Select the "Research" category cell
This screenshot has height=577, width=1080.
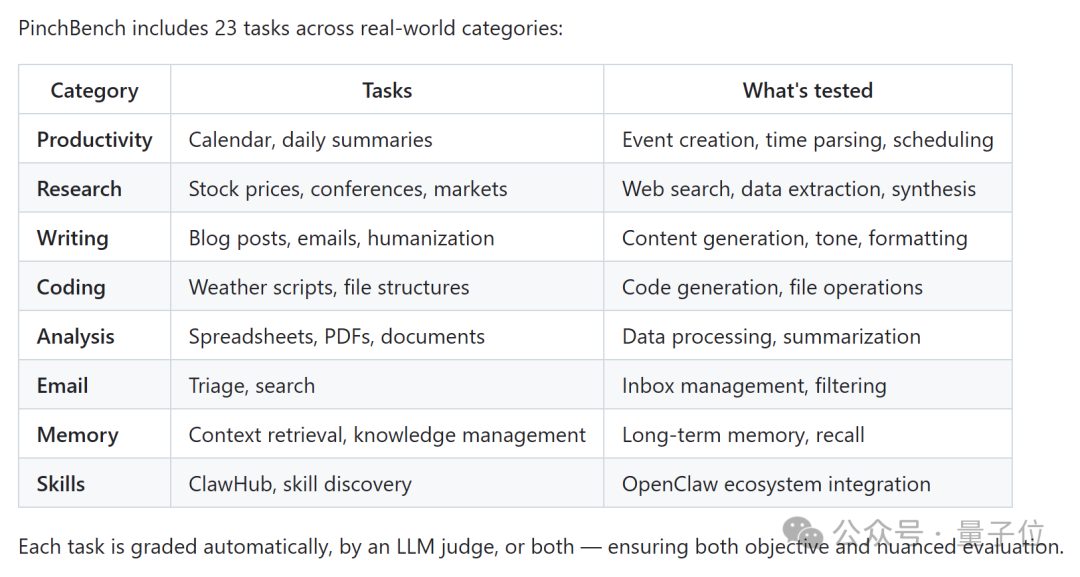[79, 189]
